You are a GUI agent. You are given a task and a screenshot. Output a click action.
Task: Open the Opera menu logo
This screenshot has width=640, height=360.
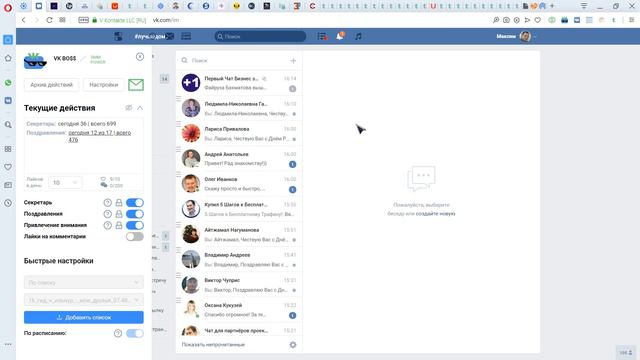click(8, 7)
